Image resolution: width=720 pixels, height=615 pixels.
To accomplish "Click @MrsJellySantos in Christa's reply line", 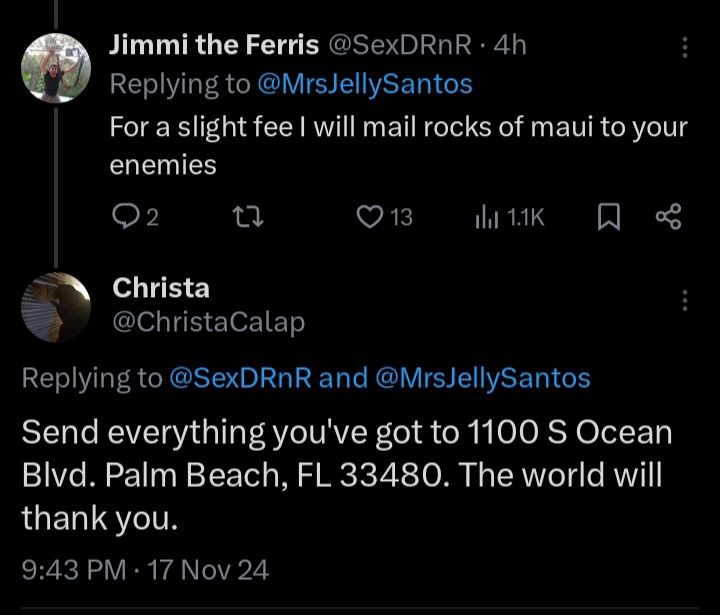I will (482, 377).
